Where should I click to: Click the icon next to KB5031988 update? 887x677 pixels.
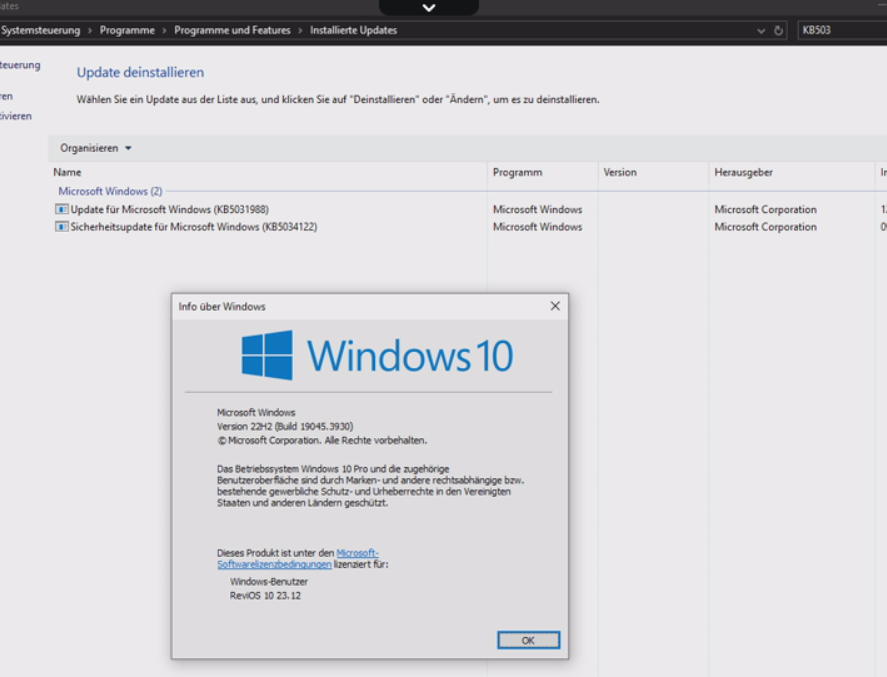(61, 209)
